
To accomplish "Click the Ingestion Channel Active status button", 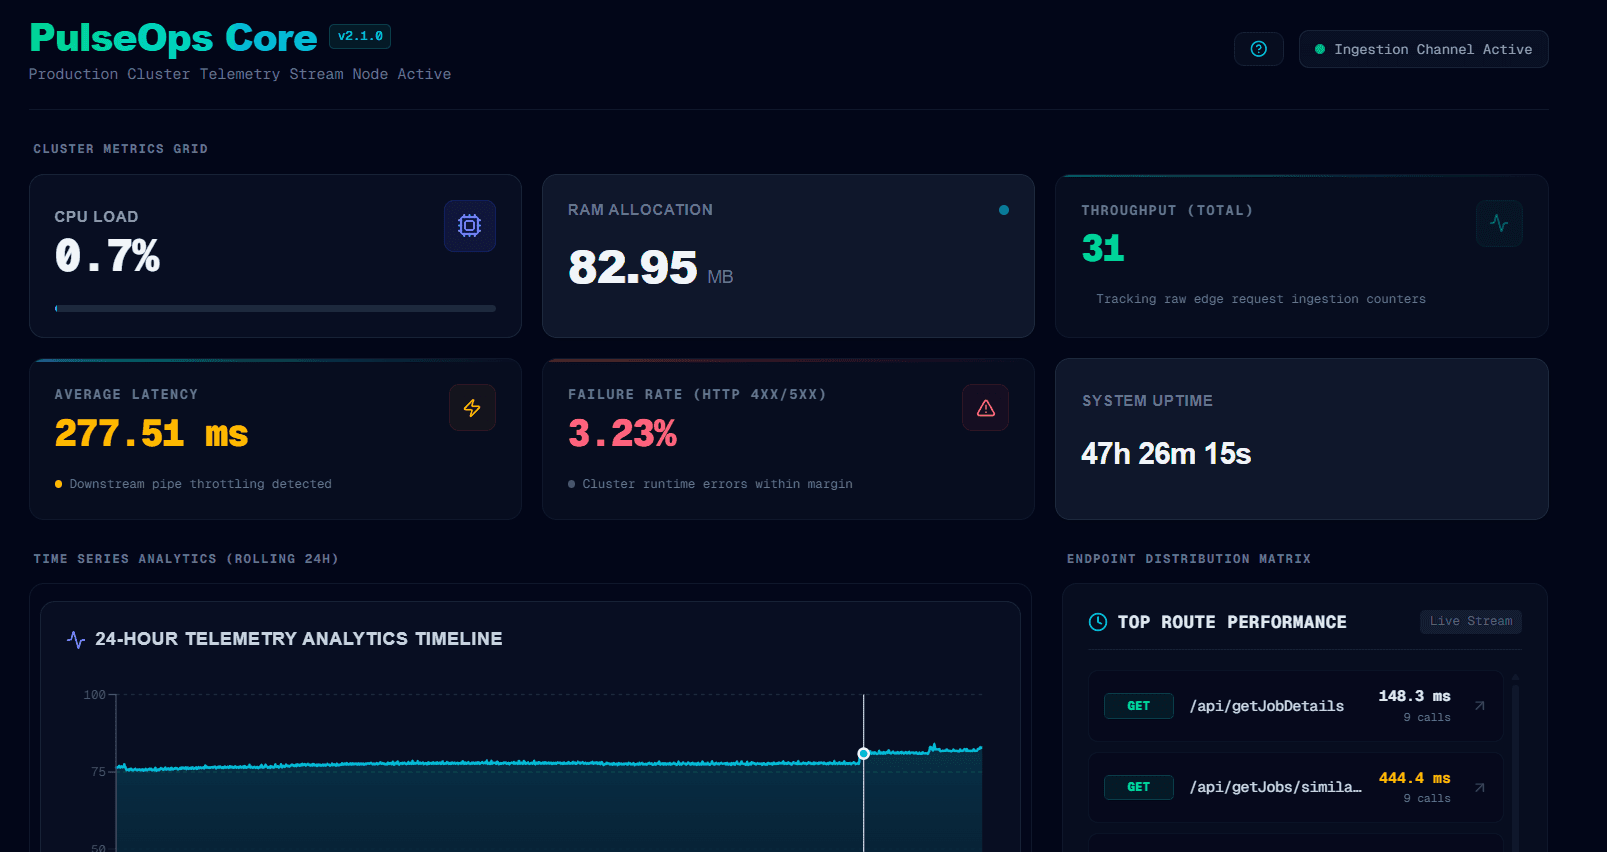I will coord(1423,49).
